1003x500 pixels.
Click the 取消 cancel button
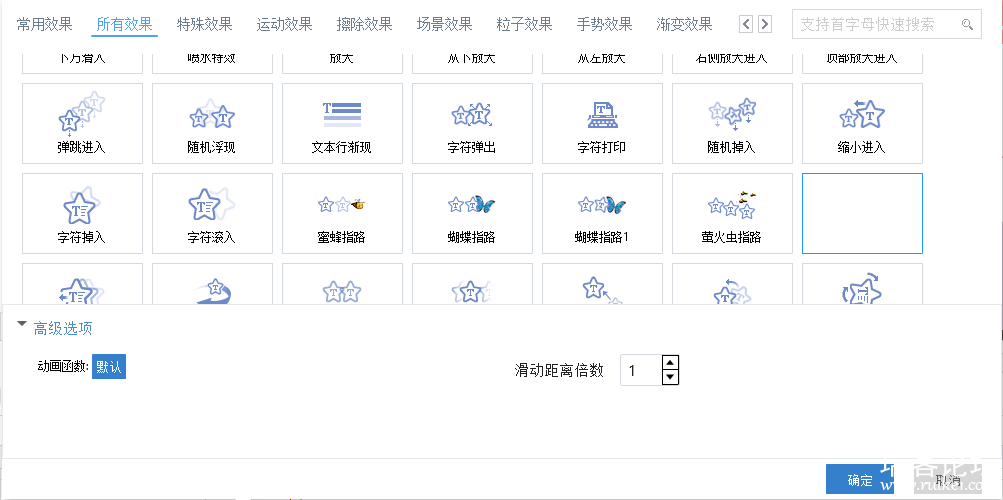947,481
